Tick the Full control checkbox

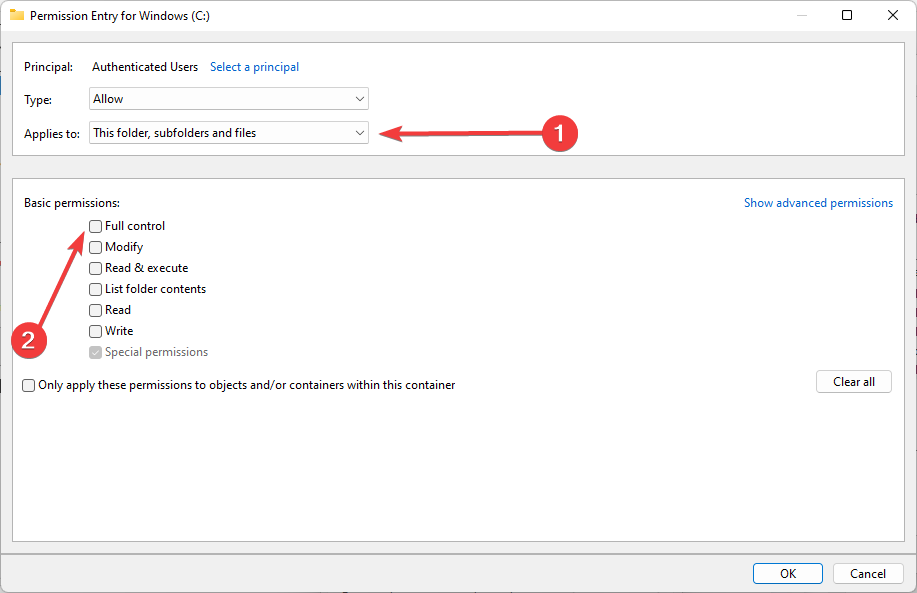tap(95, 226)
